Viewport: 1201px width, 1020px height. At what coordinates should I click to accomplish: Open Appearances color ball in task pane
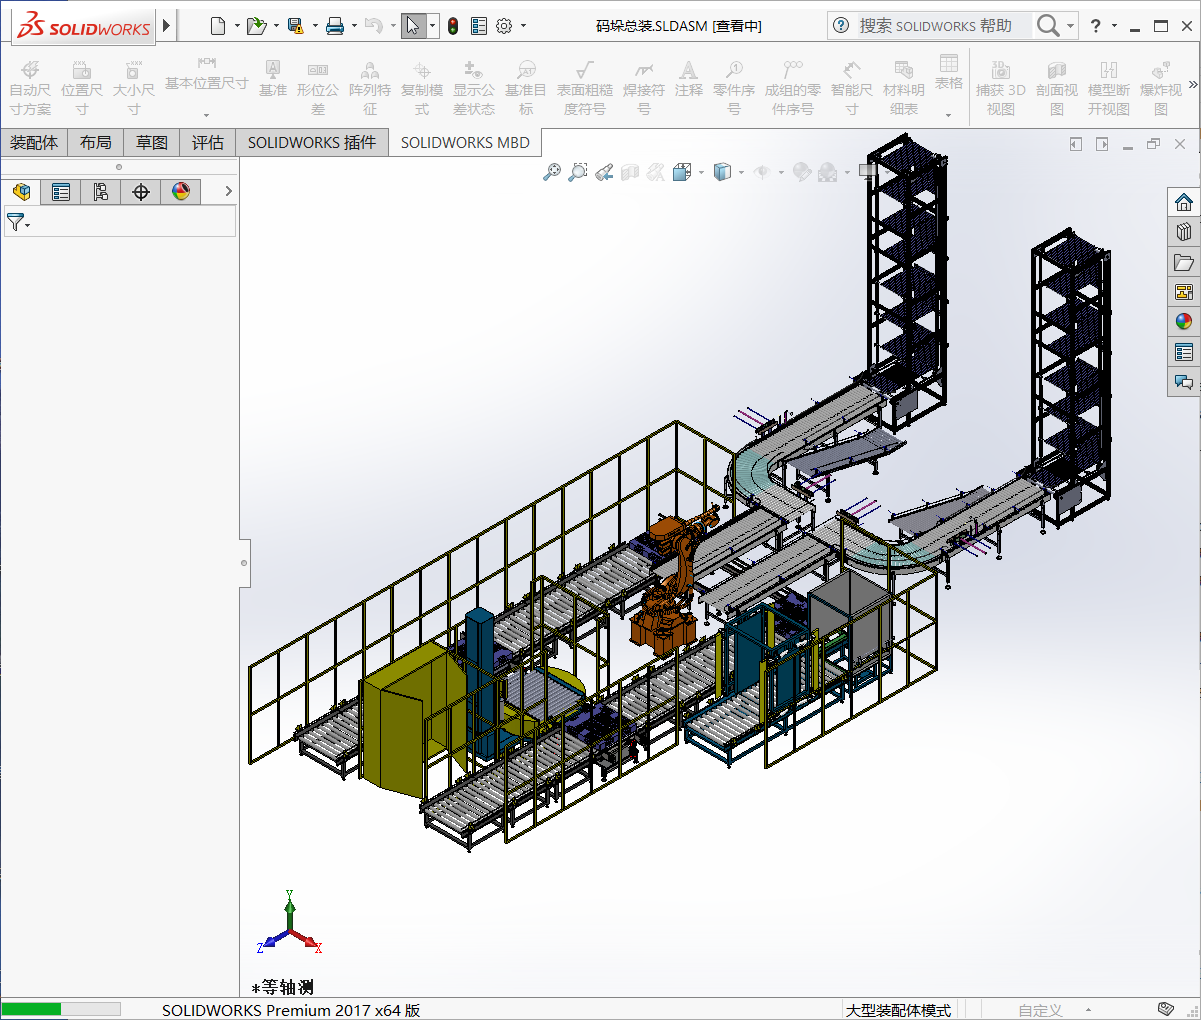[x=1184, y=322]
